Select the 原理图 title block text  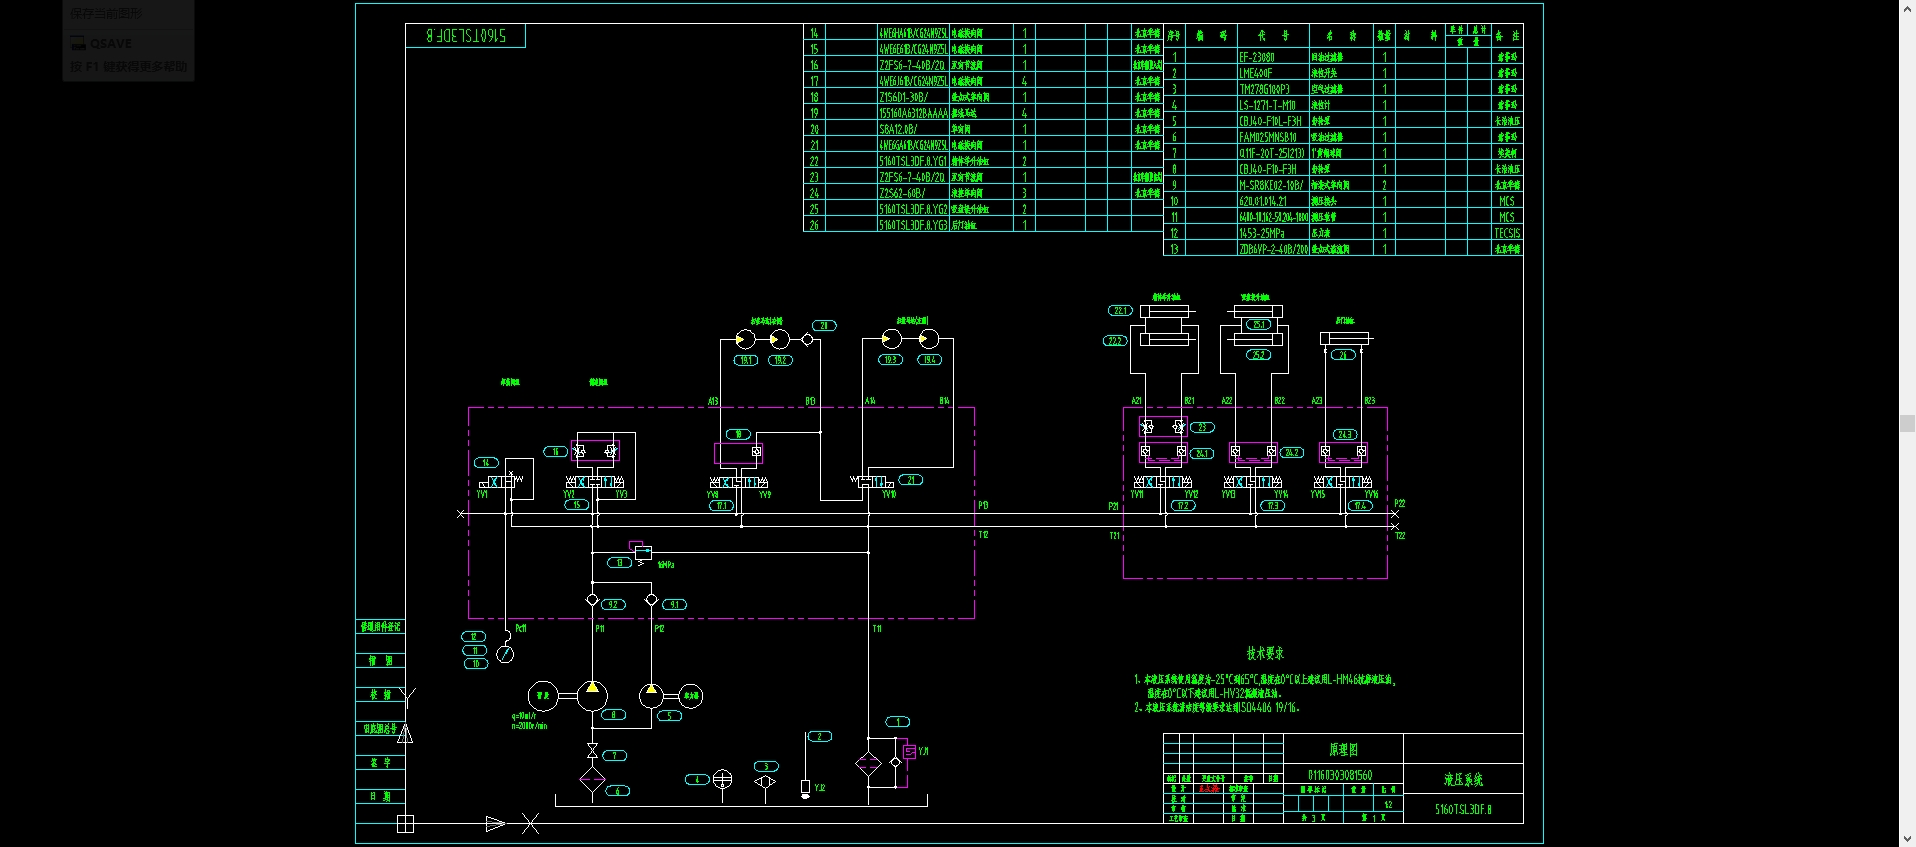point(1343,749)
